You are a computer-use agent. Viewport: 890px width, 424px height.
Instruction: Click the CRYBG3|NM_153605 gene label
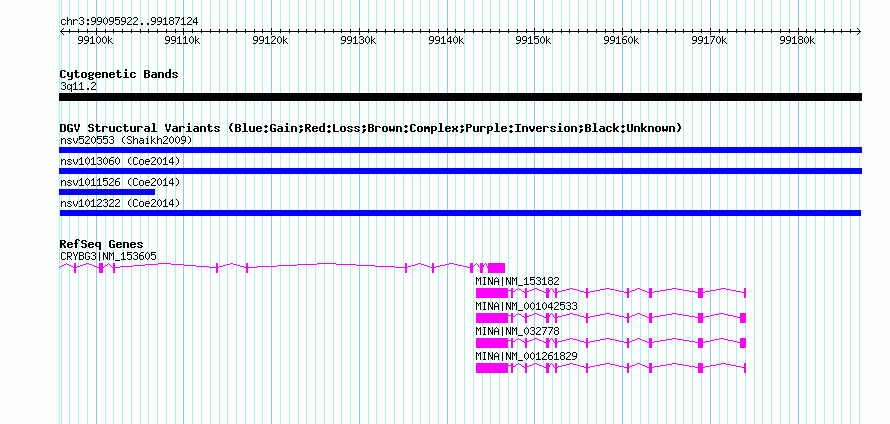click(108, 257)
